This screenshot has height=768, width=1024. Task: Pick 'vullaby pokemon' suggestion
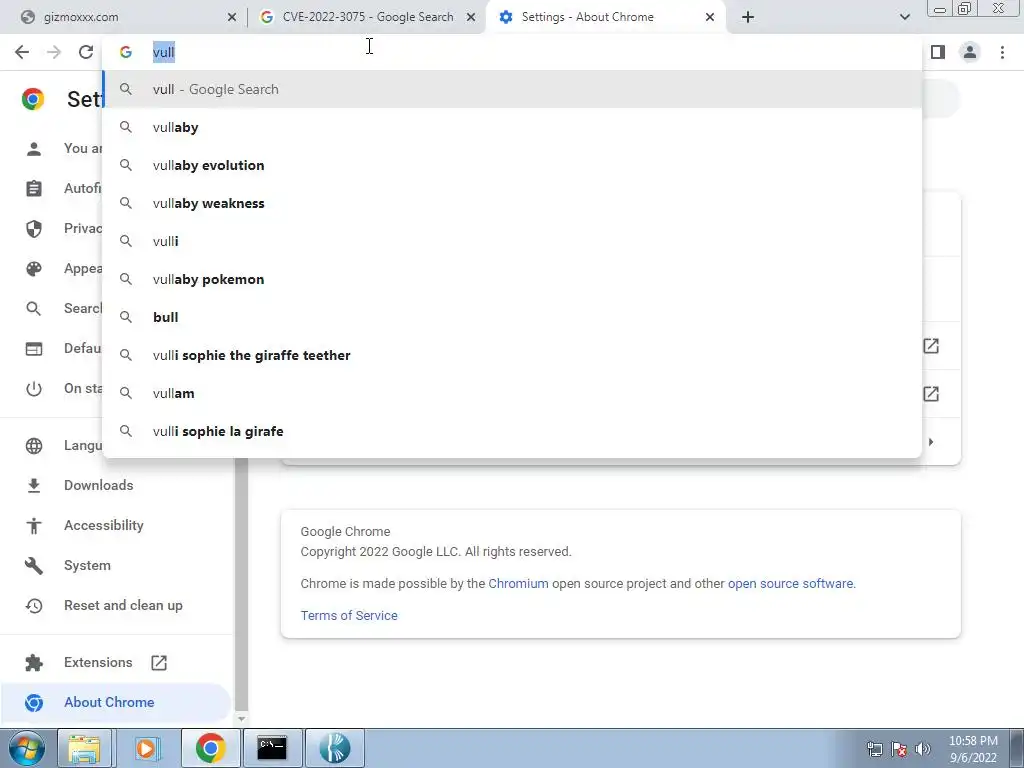(513, 279)
